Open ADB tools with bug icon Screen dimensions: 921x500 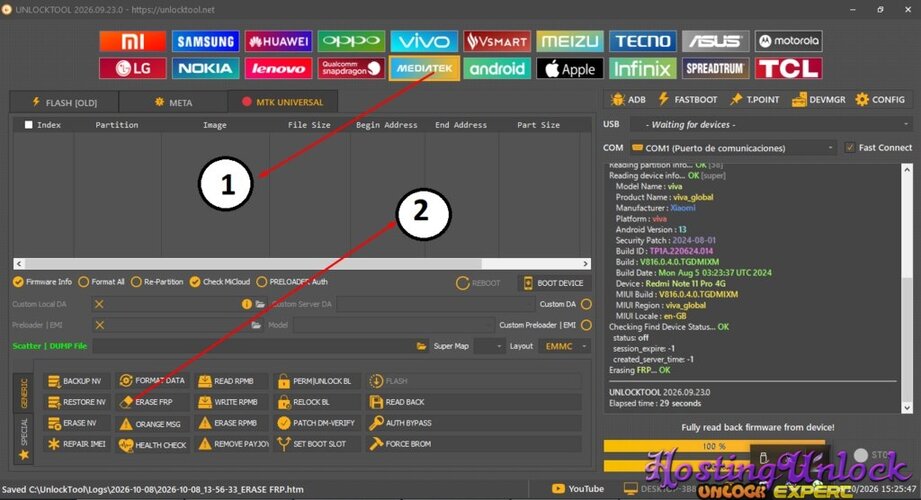click(x=628, y=99)
